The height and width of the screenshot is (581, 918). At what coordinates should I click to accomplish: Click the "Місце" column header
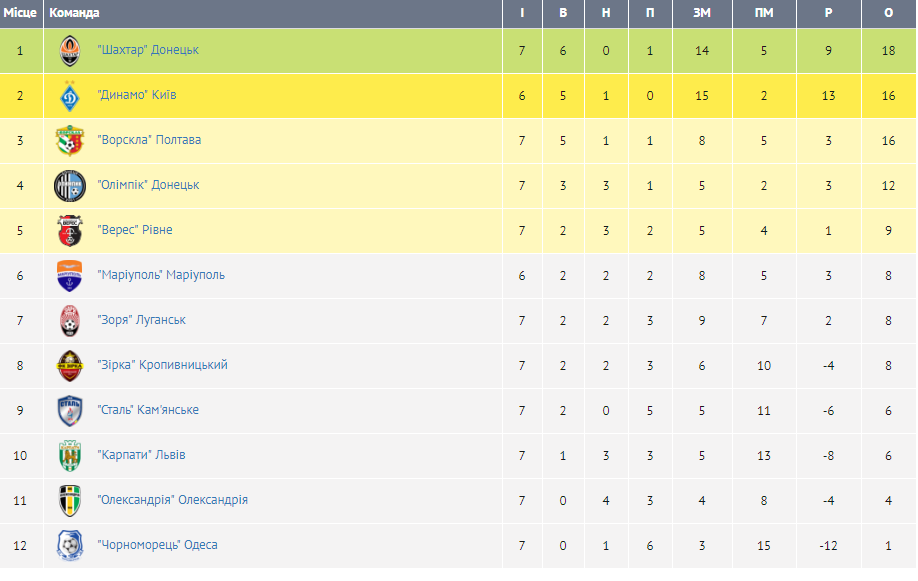pos(20,13)
